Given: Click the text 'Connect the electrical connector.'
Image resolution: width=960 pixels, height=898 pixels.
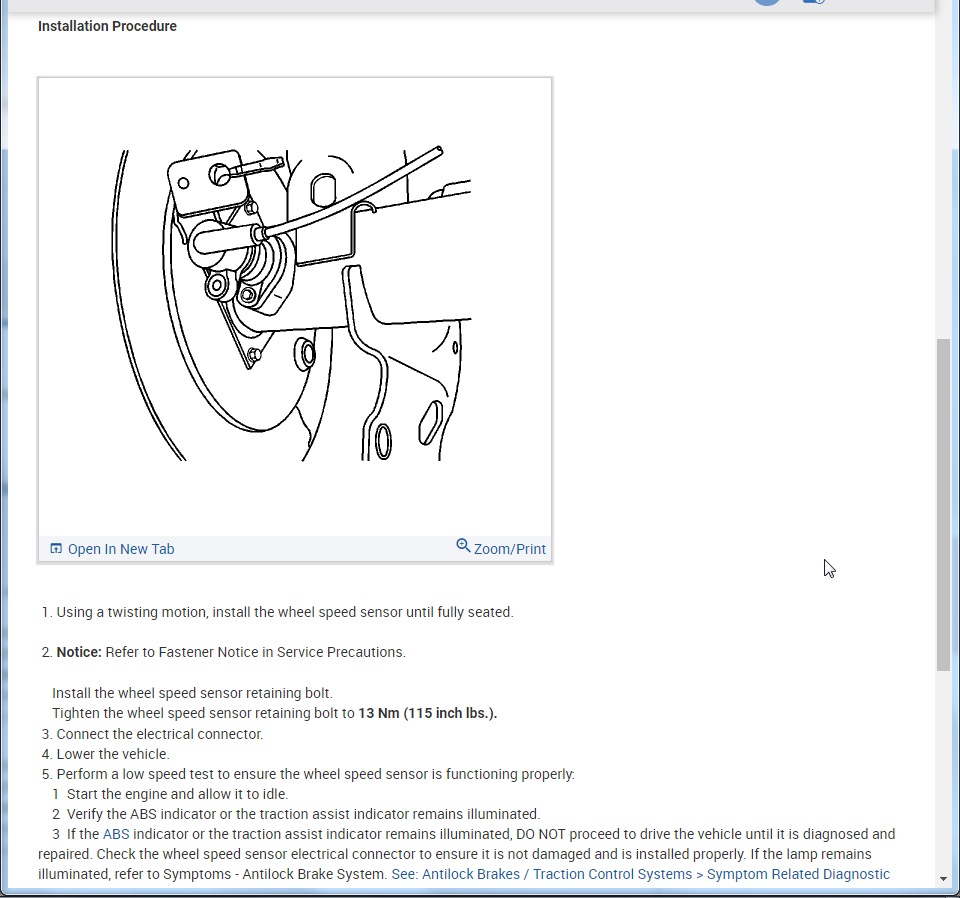Looking at the screenshot, I should click(160, 734).
